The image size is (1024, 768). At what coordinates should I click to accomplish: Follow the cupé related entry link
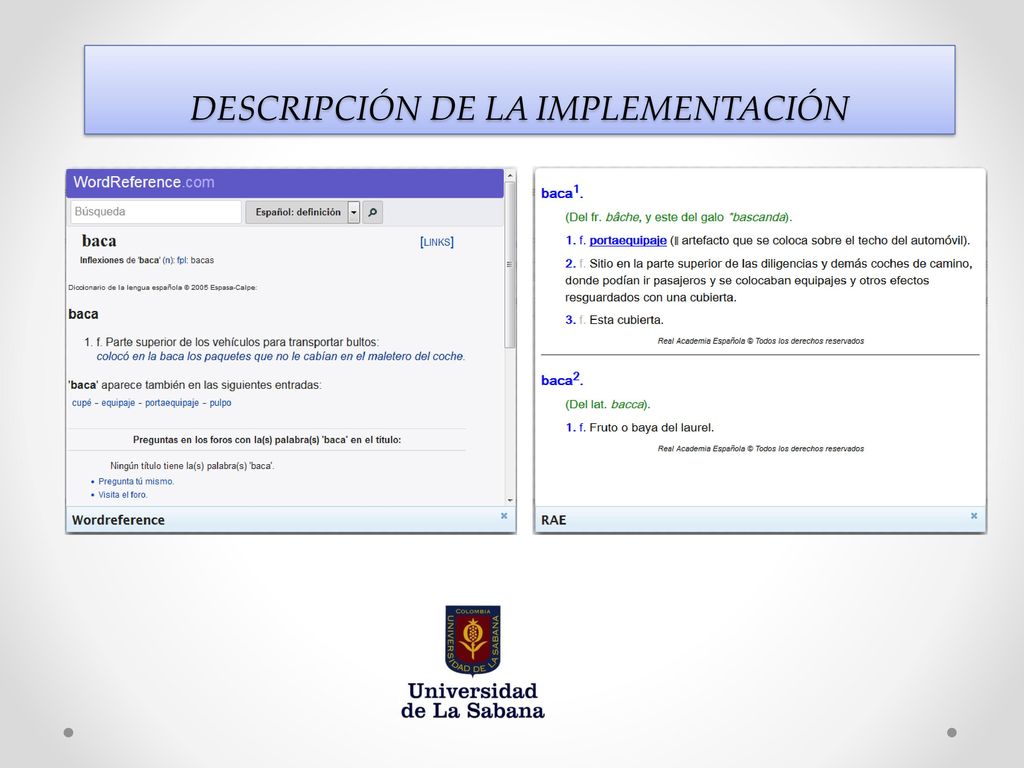pos(82,403)
